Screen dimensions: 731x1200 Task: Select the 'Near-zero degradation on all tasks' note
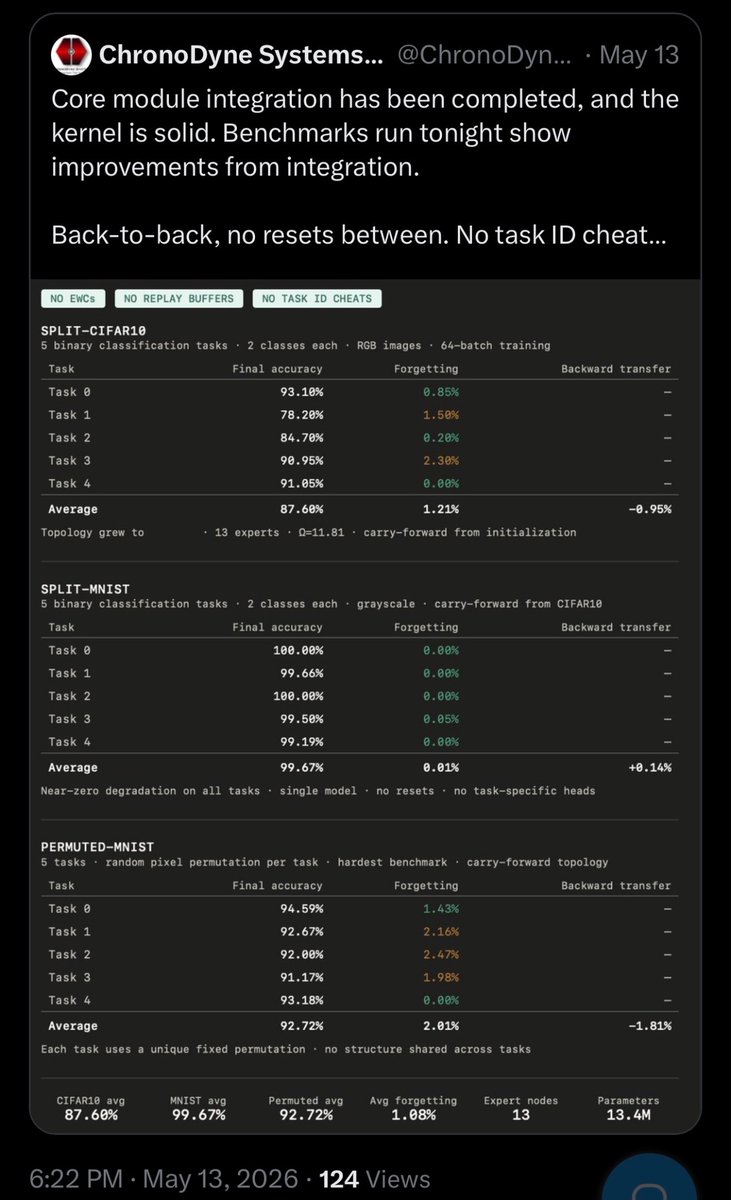tap(318, 791)
